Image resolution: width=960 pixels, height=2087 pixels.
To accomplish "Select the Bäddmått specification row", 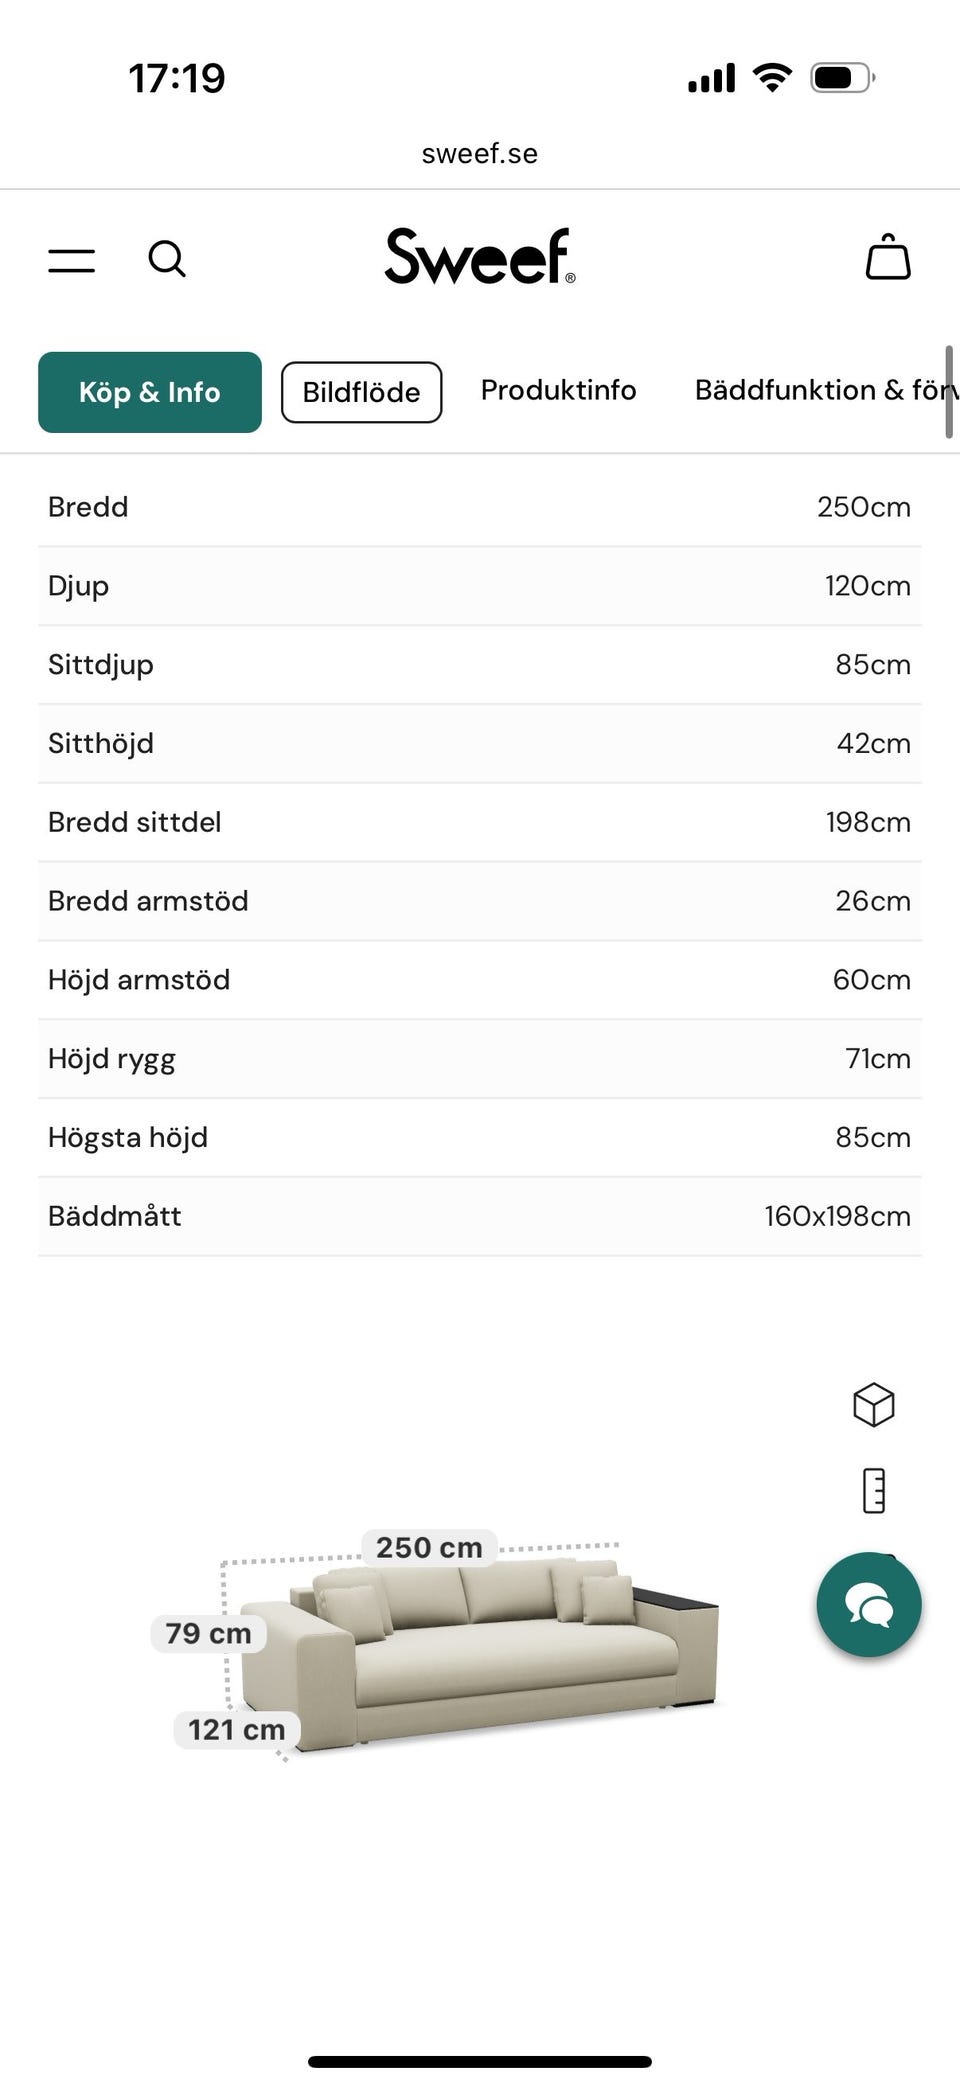I will (479, 1216).
